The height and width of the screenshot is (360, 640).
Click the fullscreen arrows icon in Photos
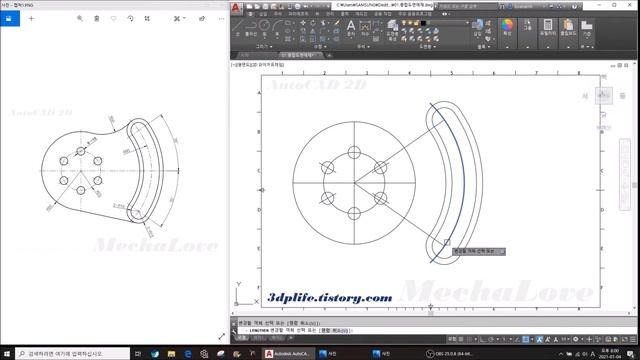pyautogui.click(x=222, y=336)
